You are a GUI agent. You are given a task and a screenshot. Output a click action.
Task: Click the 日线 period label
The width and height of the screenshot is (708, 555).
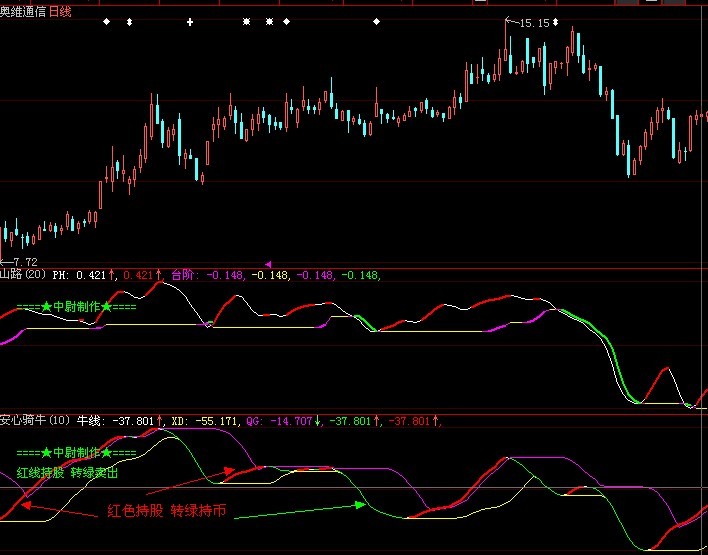60,11
